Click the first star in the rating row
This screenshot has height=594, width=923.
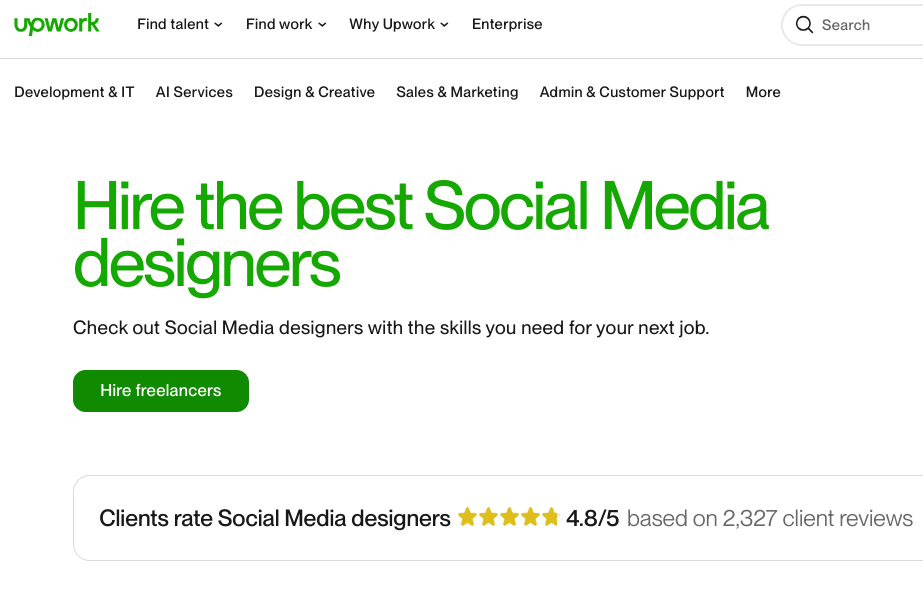pyautogui.click(x=466, y=517)
